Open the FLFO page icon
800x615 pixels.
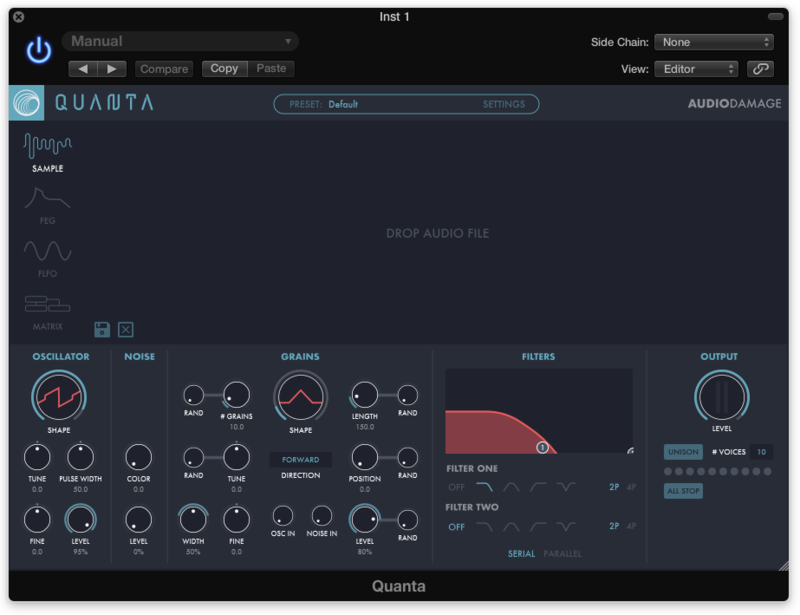click(47, 255)
